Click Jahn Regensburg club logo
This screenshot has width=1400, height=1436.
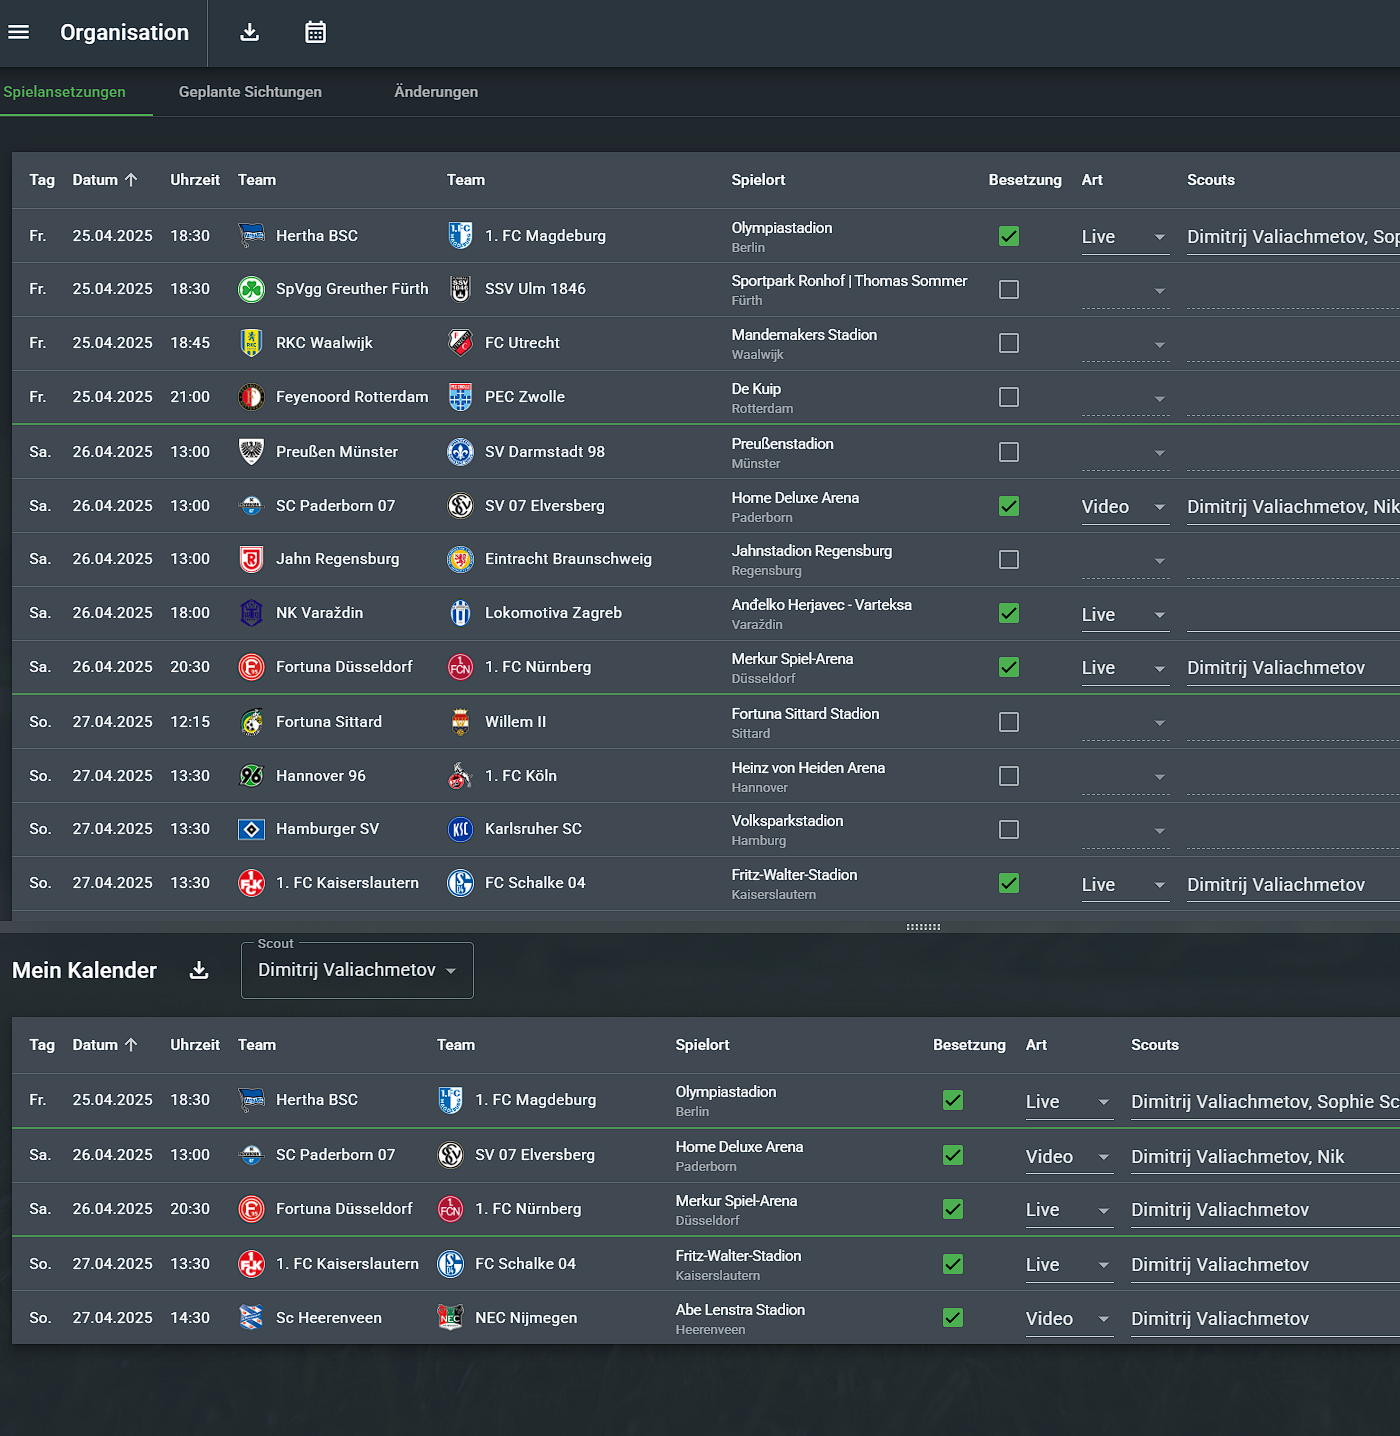pyautogui.click(x=251, y=559)
